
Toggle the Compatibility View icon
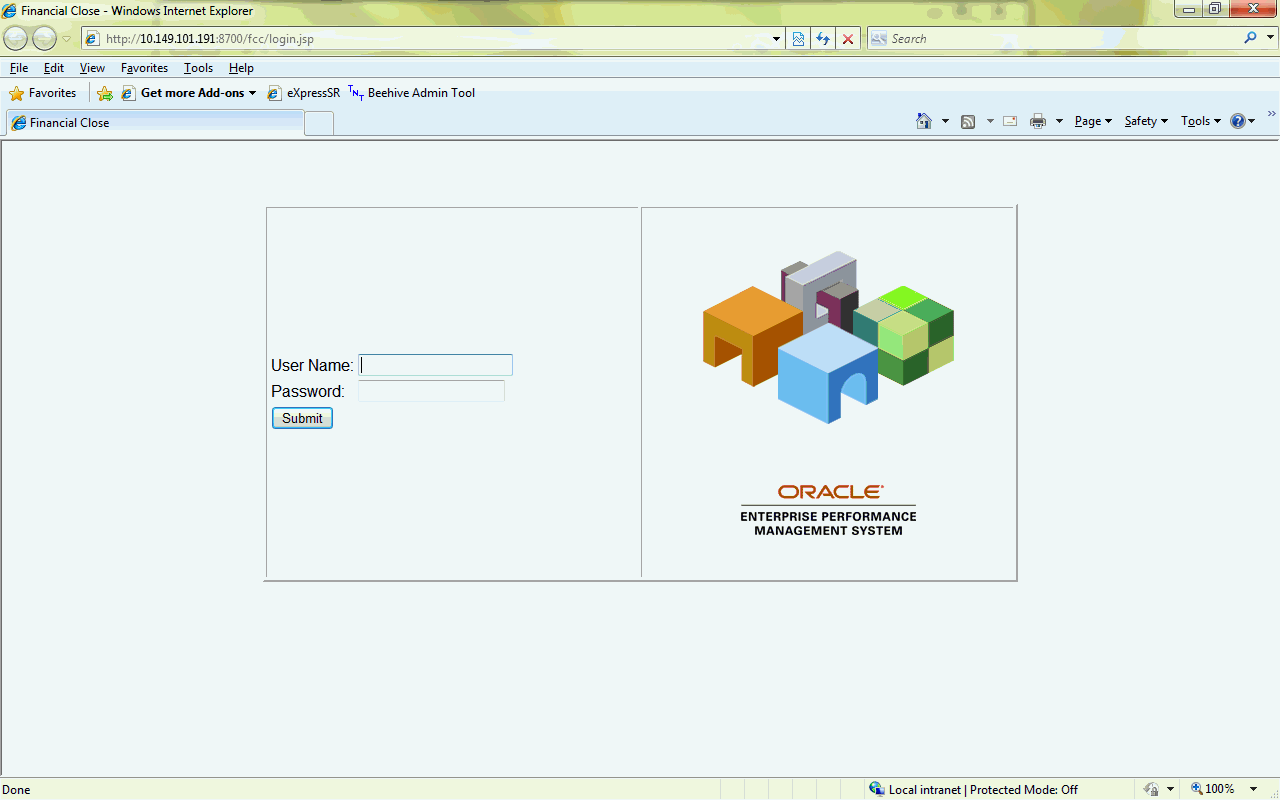(x=798, y=39)
